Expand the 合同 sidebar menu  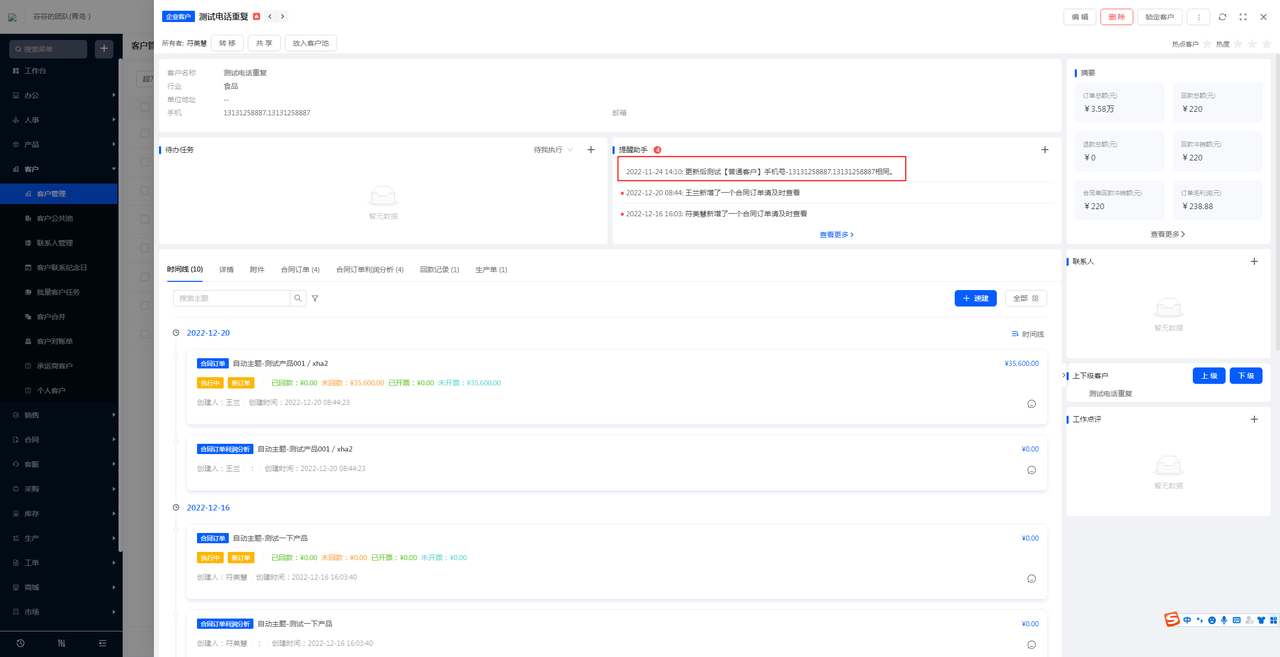[60, 439]
